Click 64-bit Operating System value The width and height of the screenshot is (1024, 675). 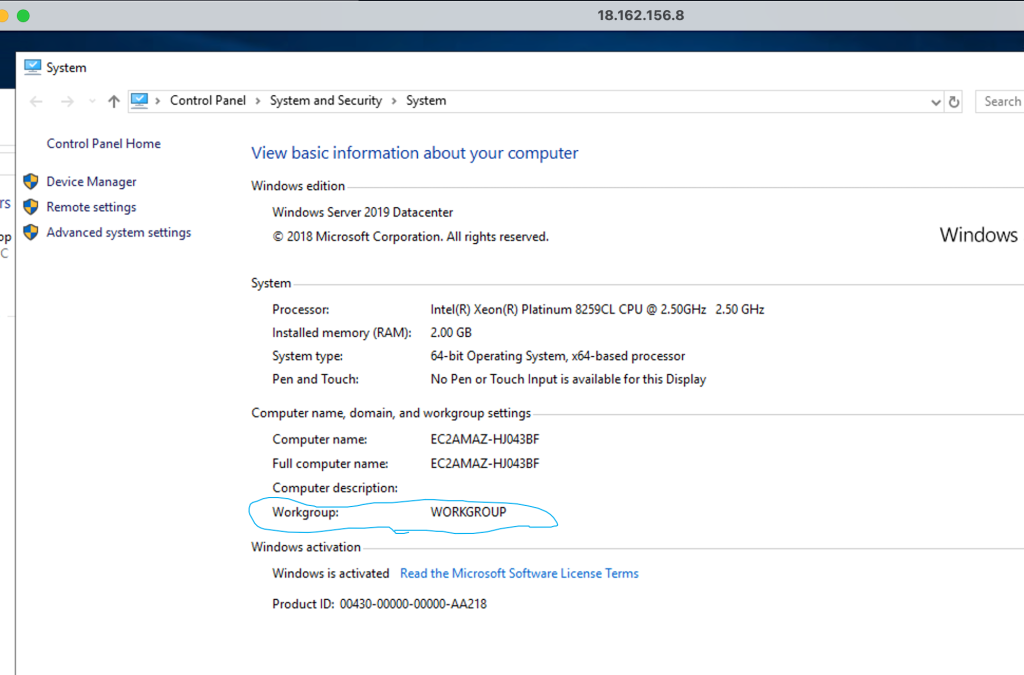558,356
